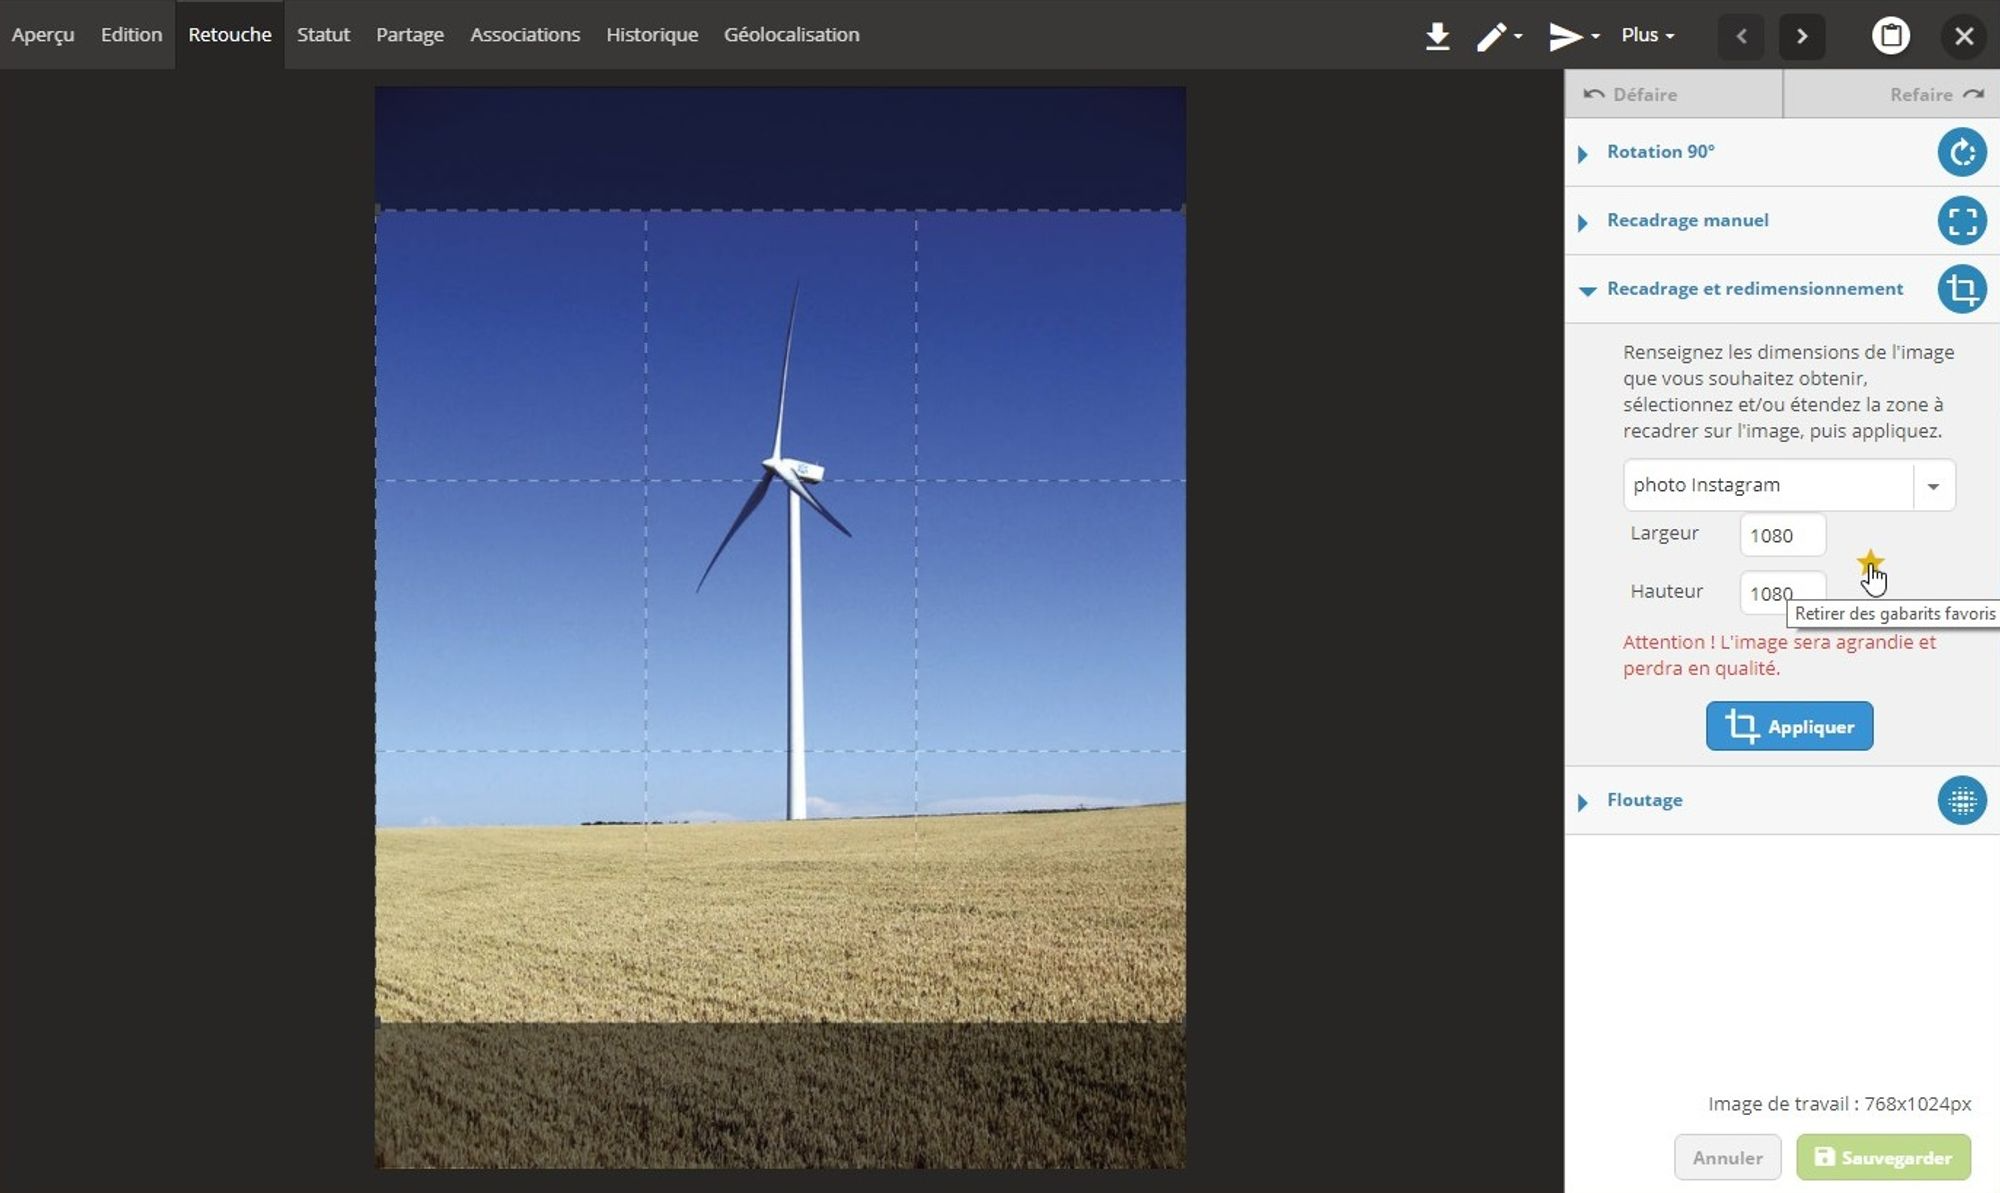Image resolution: width=2000 pixels, height=1193 pixels.
Task: Click the manual crop frame icon
Action: click(1961, 220)
